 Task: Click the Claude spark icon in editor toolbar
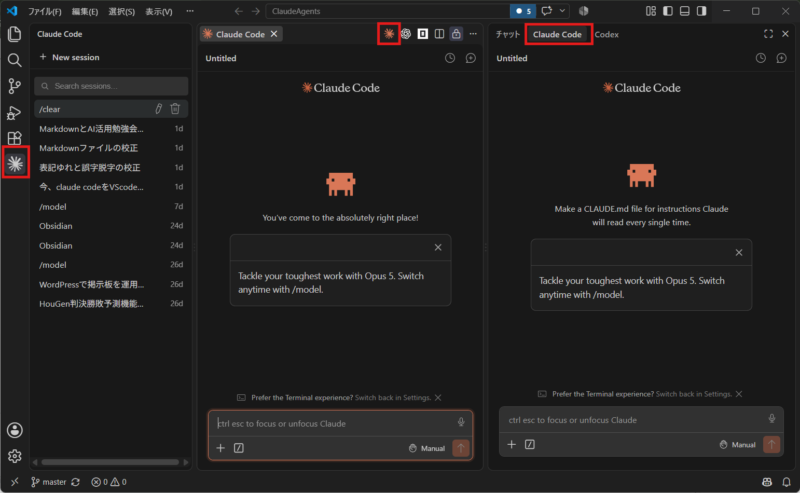(389, 34)
